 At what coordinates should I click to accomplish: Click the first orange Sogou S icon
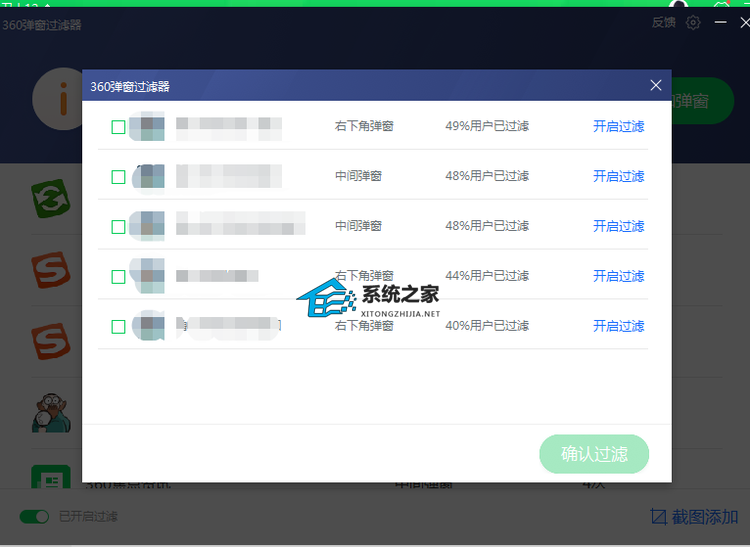coord(51,270)
